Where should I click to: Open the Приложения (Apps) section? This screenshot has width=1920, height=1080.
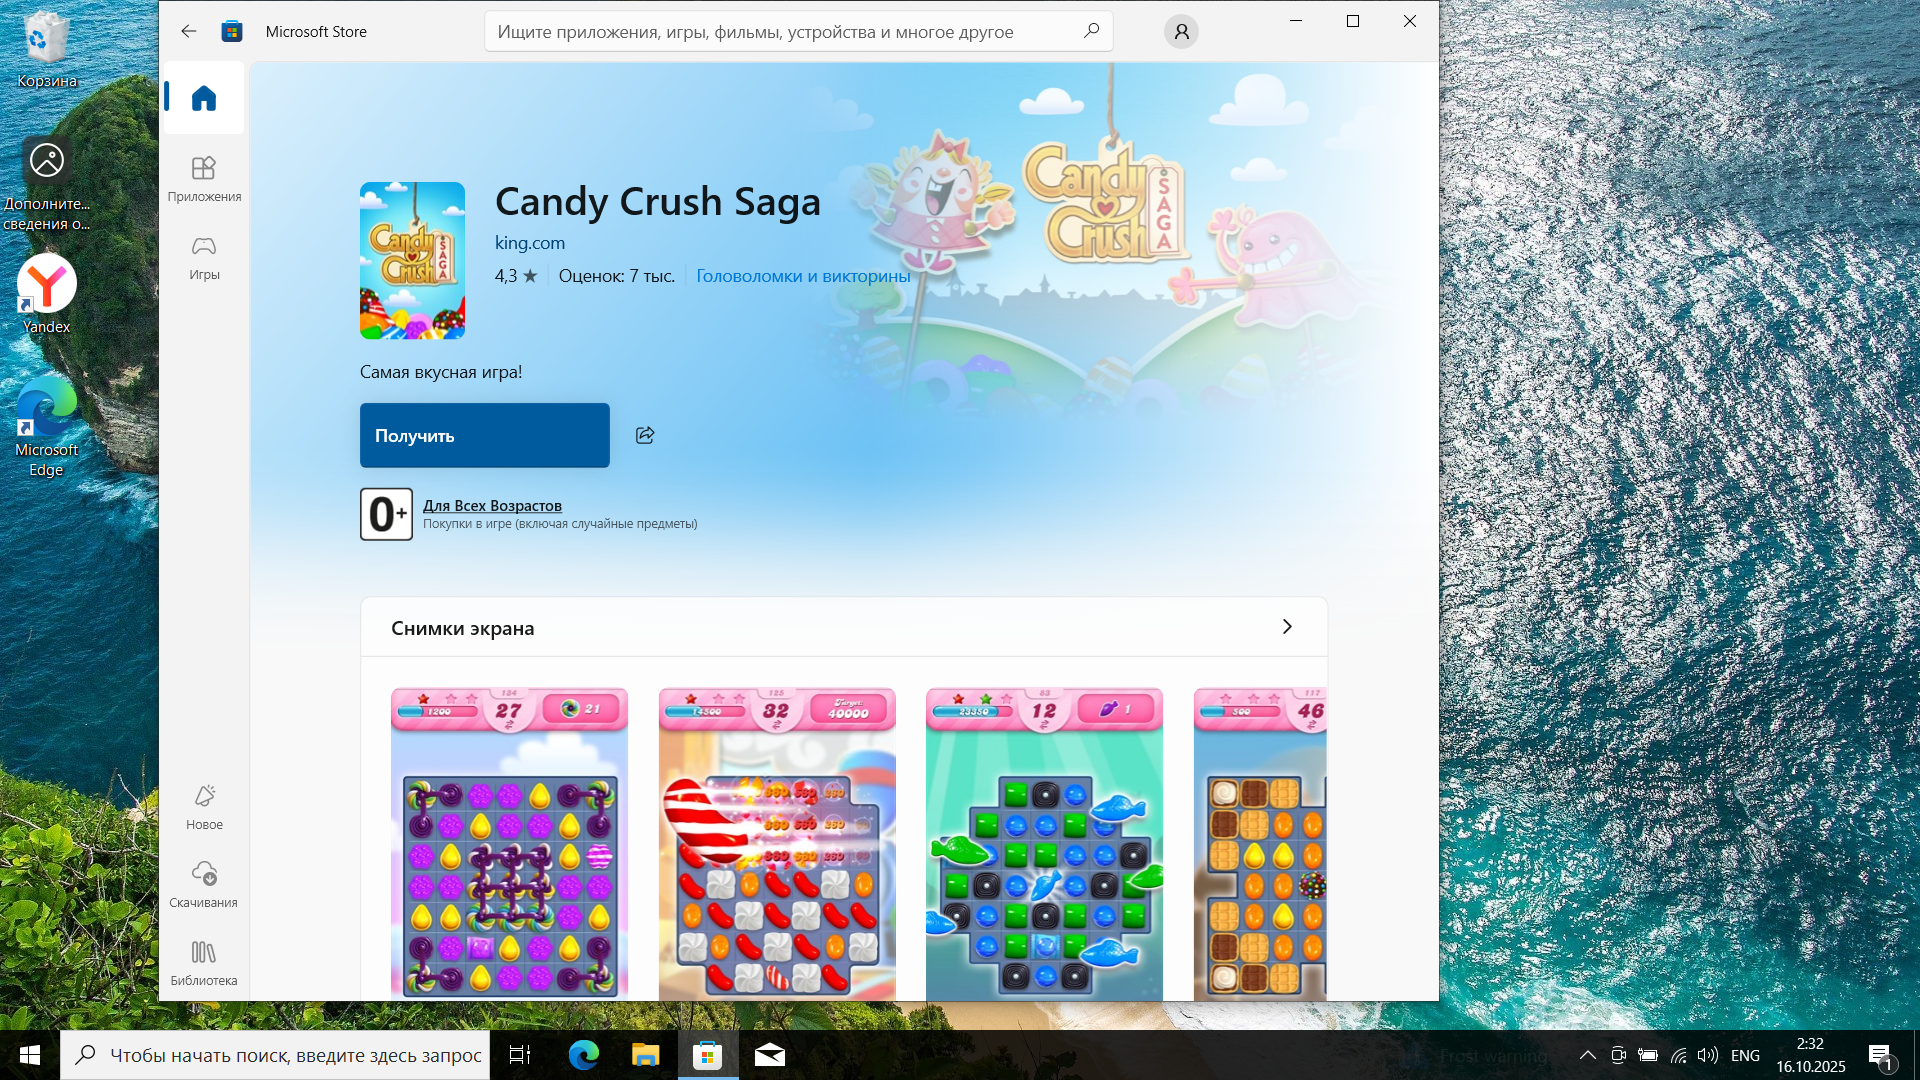tap(204, 178)
